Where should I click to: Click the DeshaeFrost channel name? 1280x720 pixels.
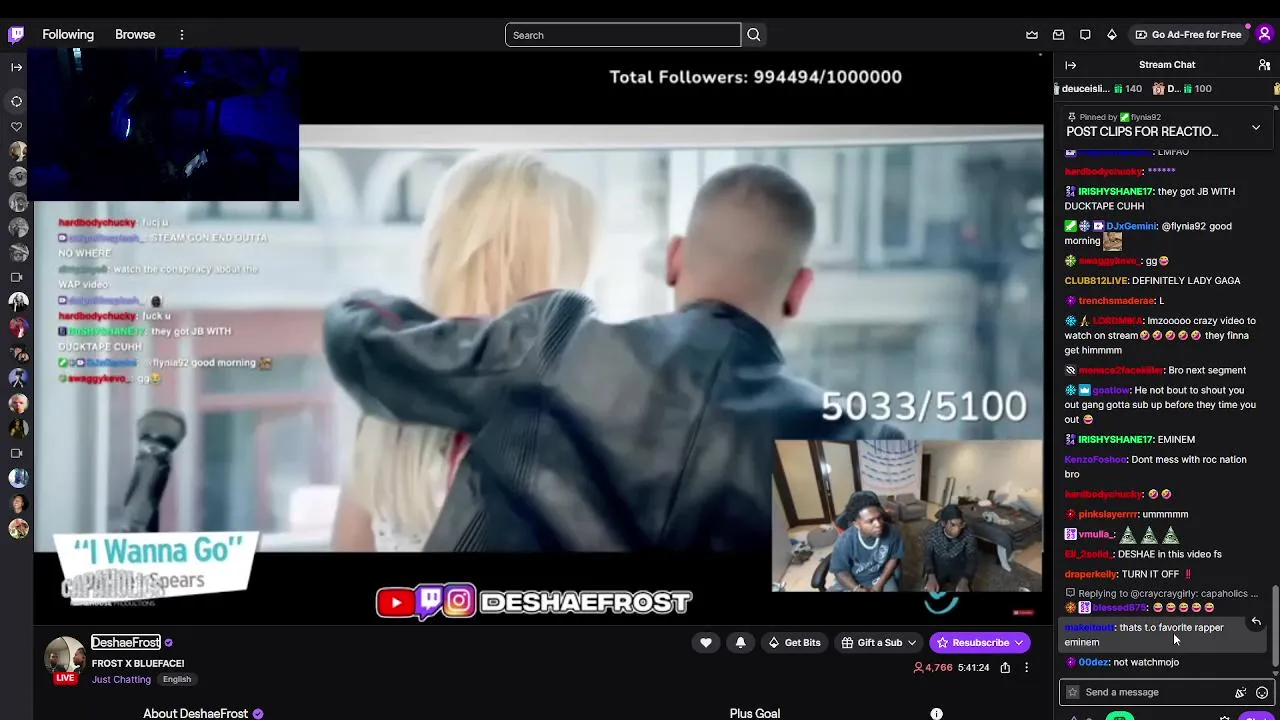pyautogui.click(x=126, y=643)
